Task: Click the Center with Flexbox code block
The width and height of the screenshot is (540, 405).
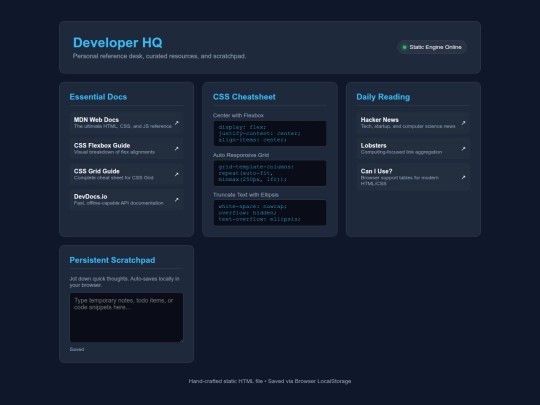Action: coord(270,134)
